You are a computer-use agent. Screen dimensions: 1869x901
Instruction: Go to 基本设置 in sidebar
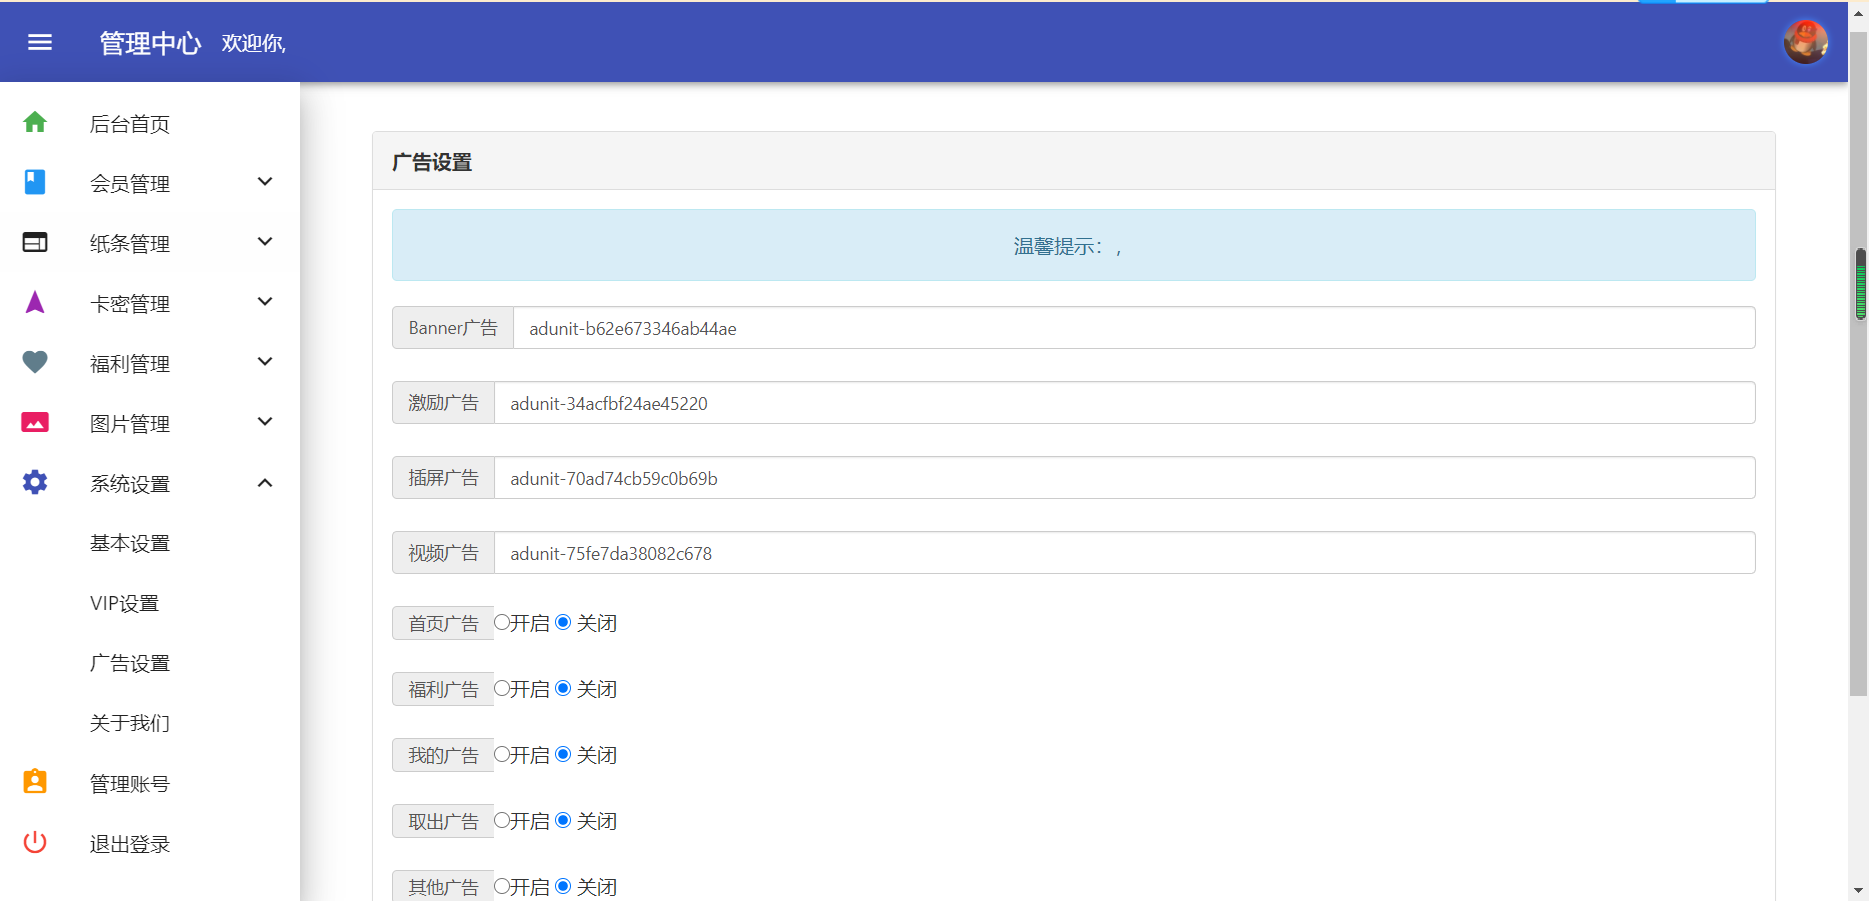coord(130,543)
